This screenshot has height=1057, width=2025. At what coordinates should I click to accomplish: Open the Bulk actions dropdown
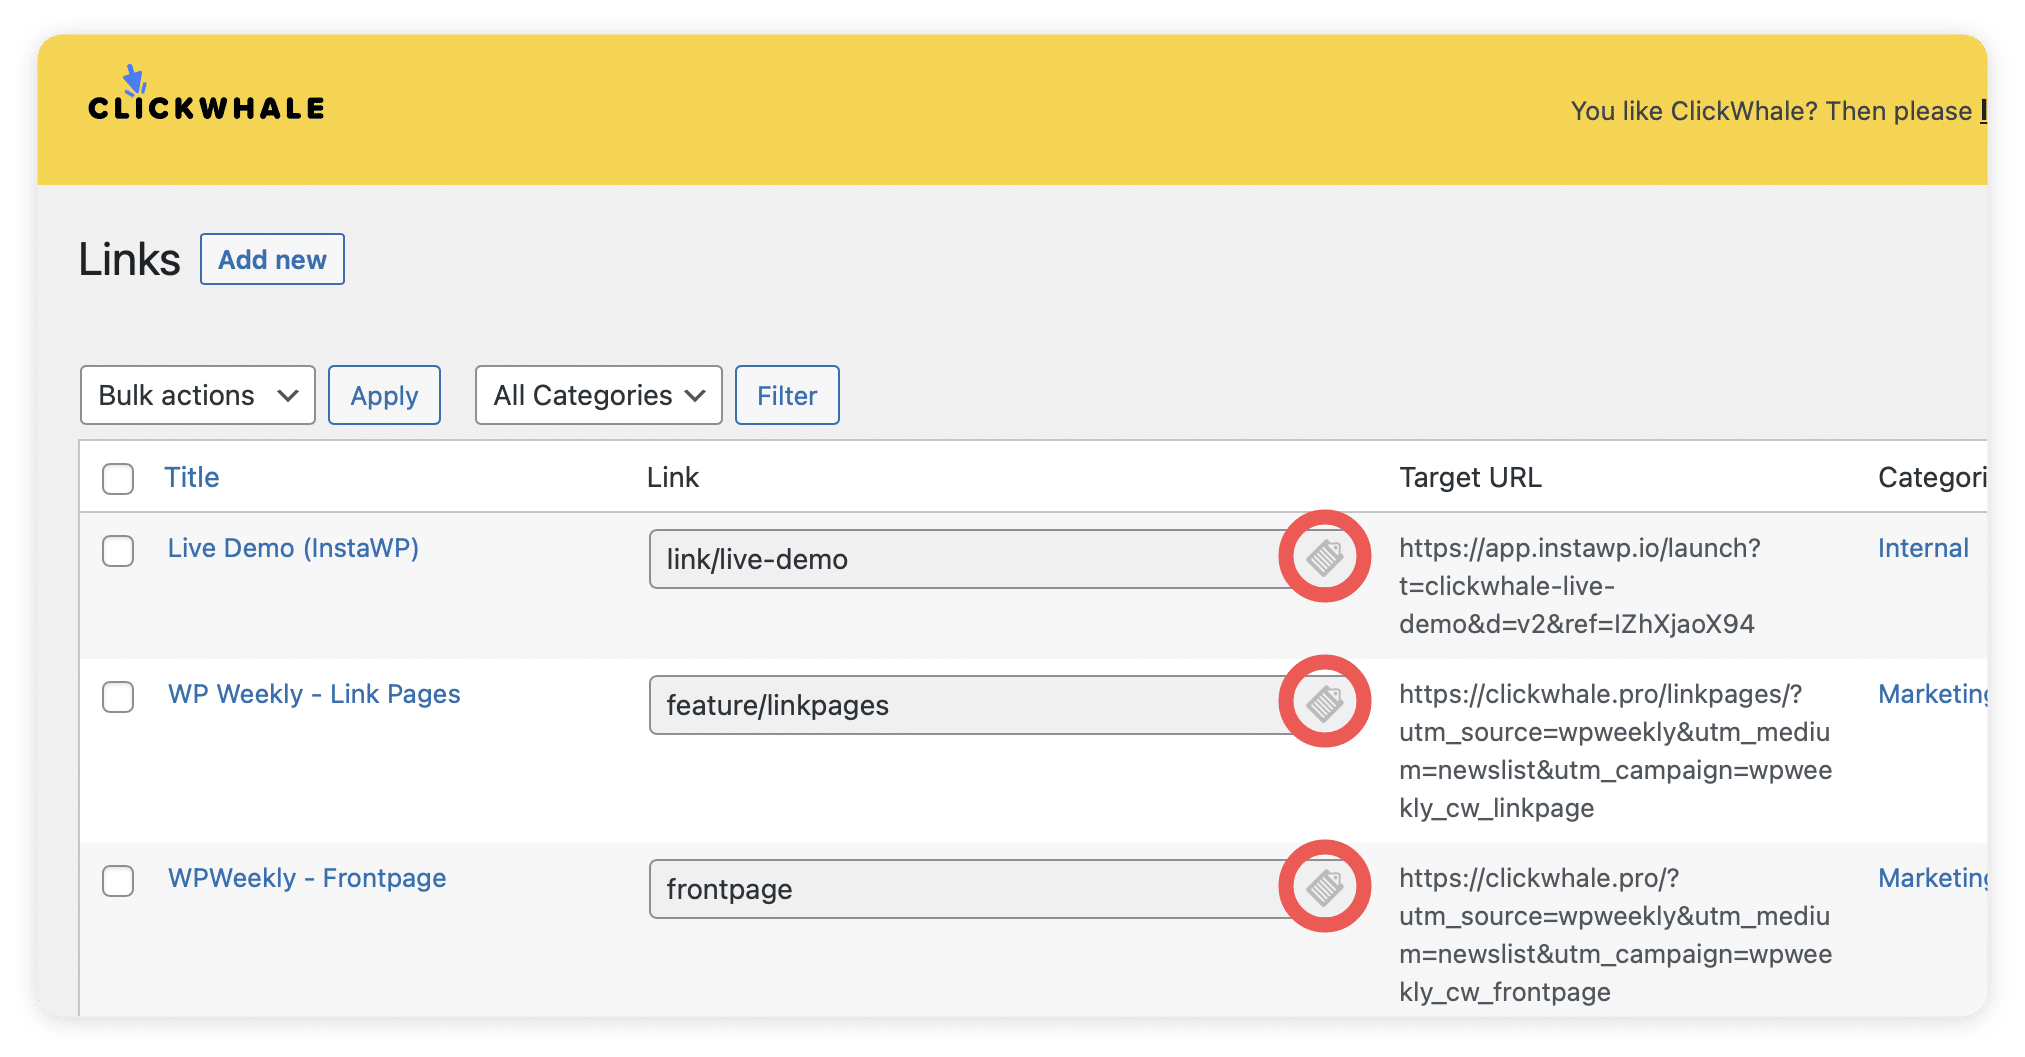pos(198,395)
